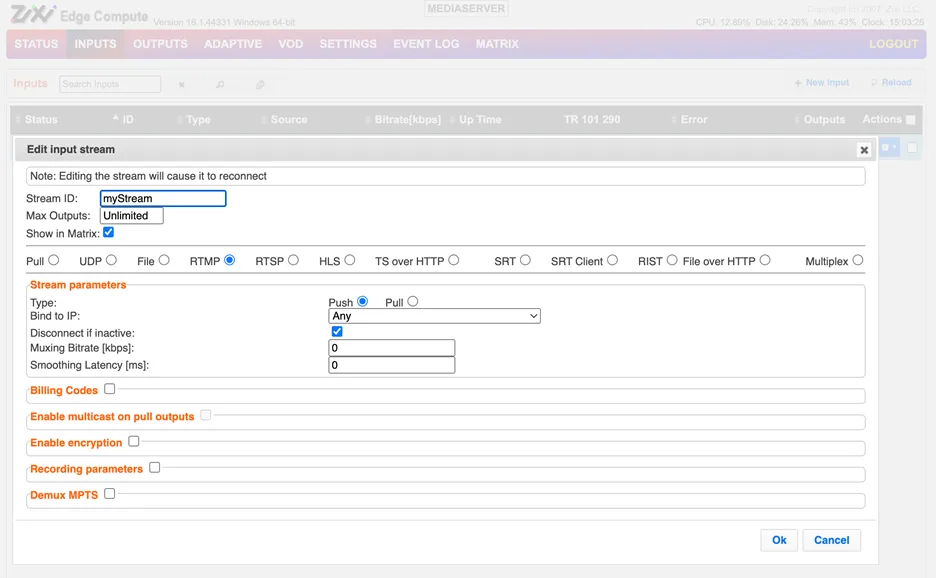Screen dimensions: 936x578
Task: Open the STATUS tab
Action: (x=36, y=44)
